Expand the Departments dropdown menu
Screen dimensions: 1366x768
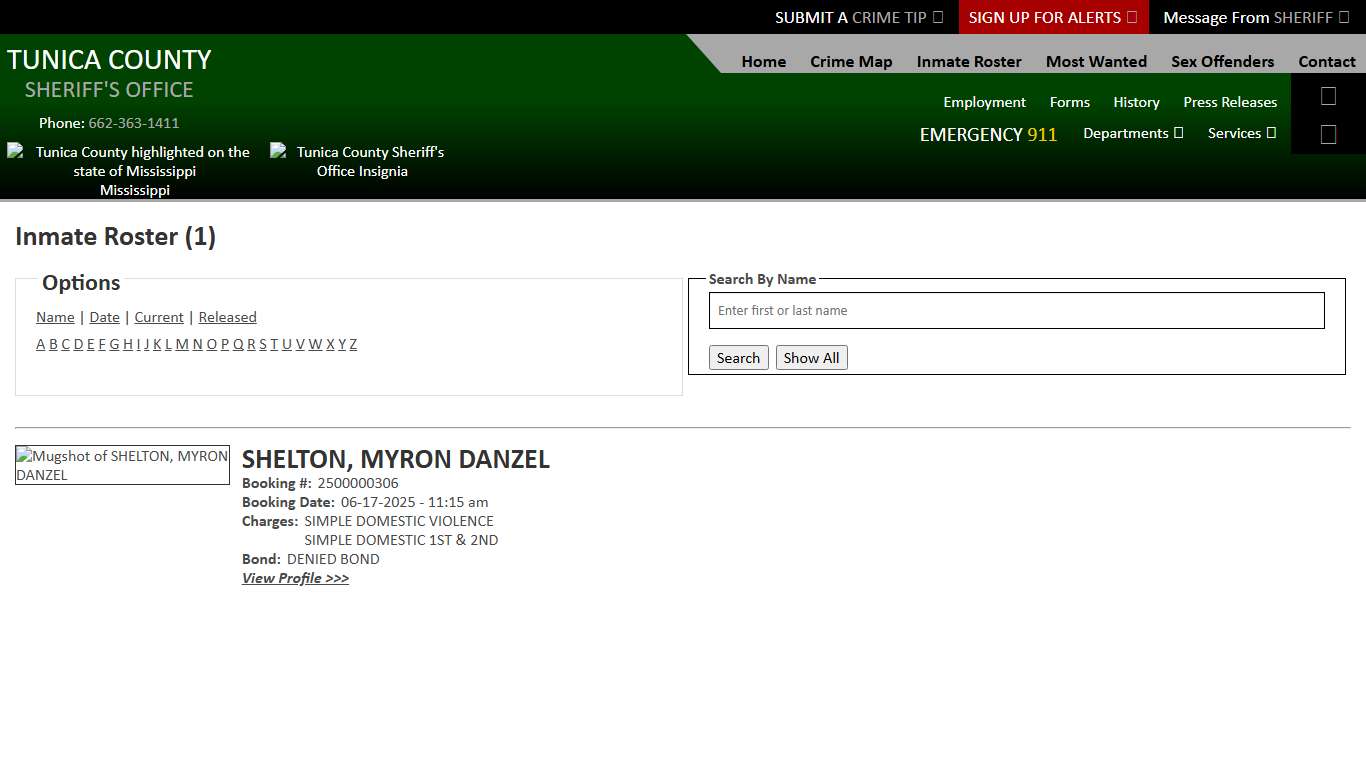(1132, 133)
